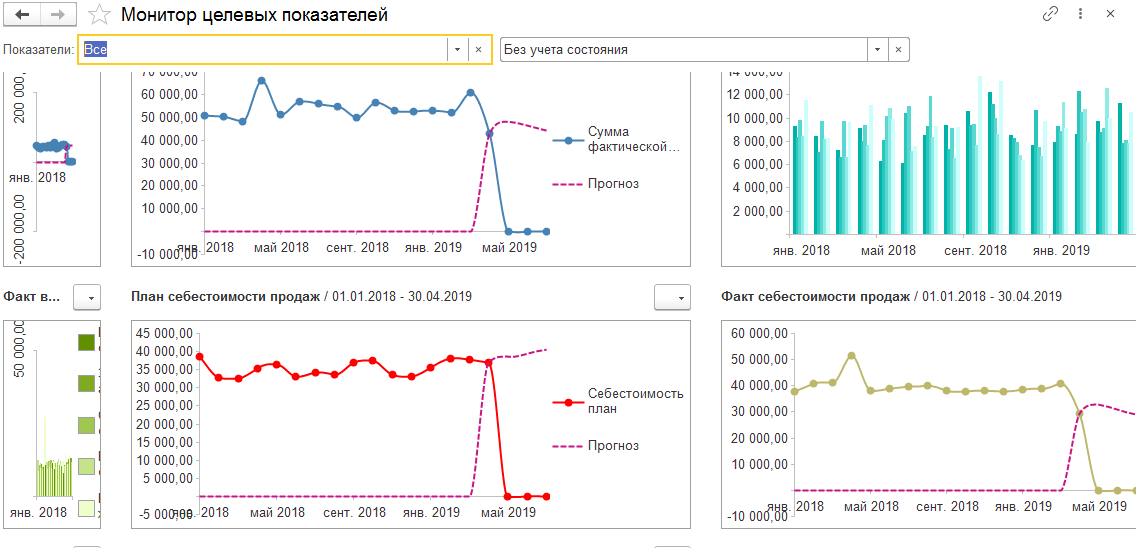The height and width of the screenshot is (548, 1136).
Task: Clear the 'Без учета состояния' field
Action: point(898,49)
